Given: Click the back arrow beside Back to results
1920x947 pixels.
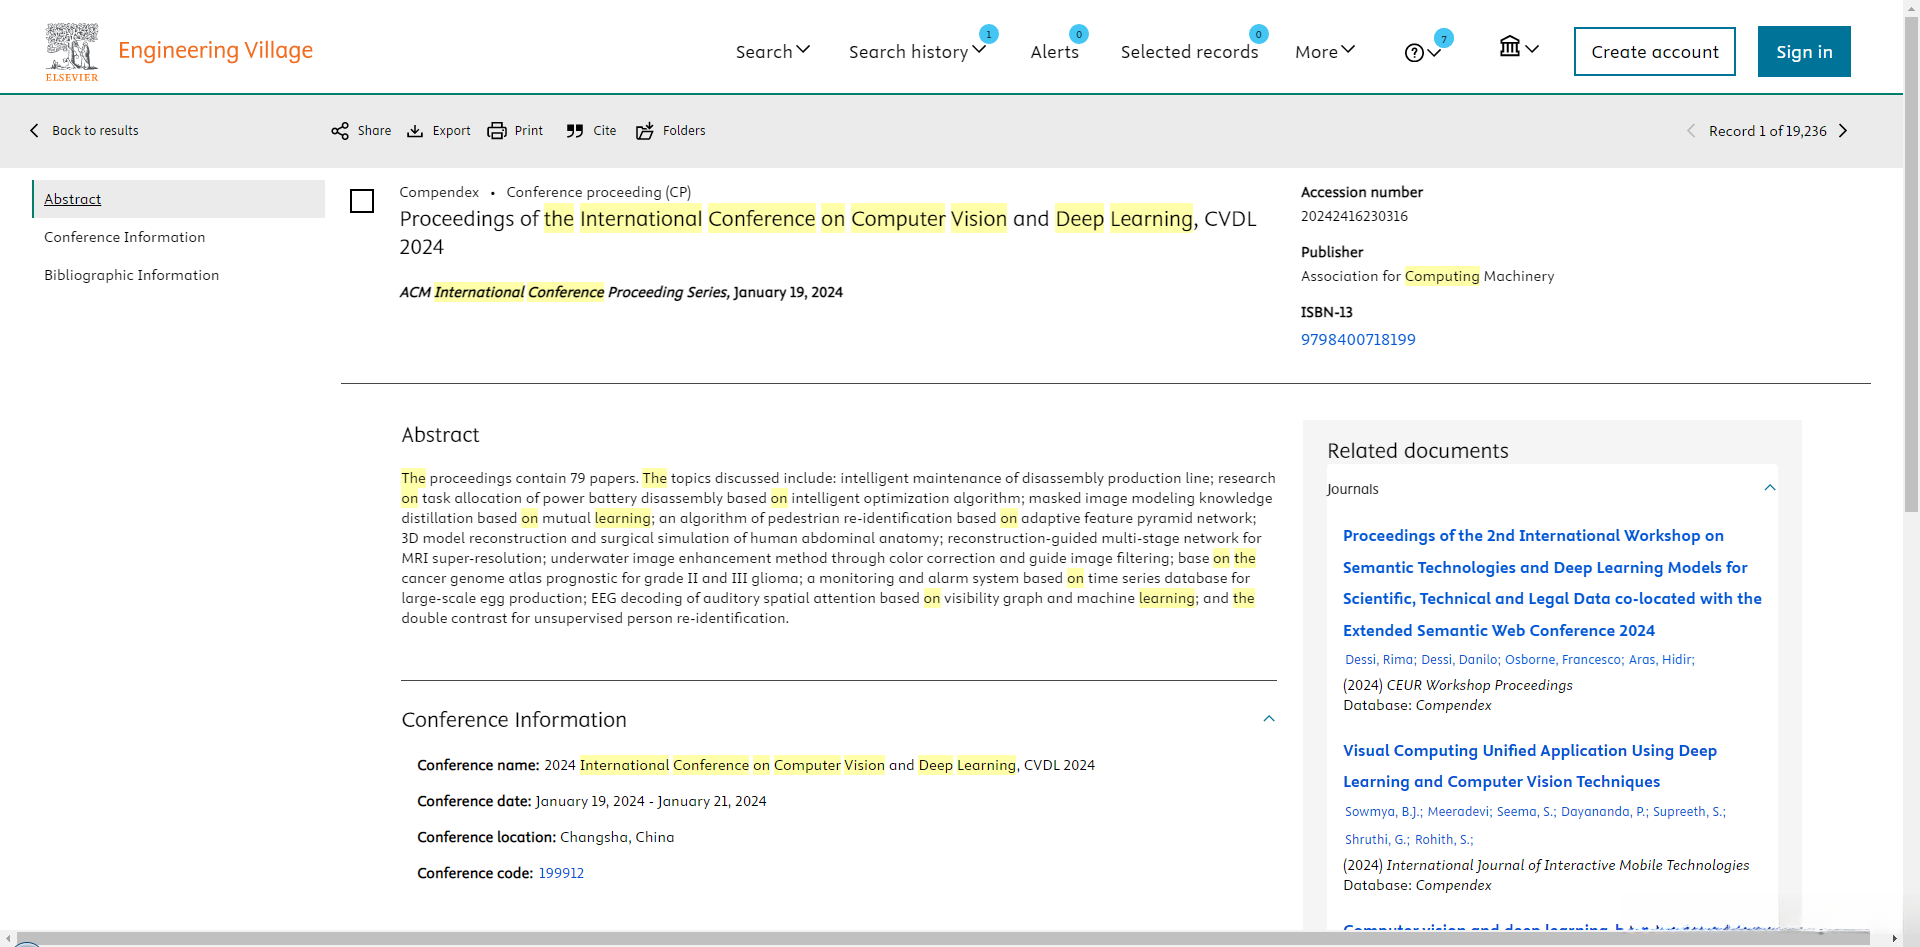Looking at the screenshot, I should (35, 131).
